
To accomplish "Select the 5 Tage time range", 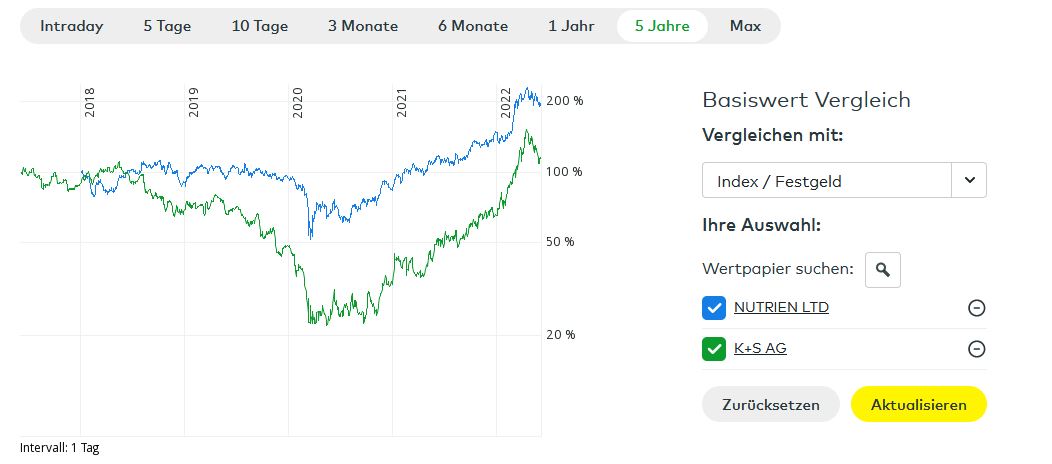I will [x=167, y=26].
